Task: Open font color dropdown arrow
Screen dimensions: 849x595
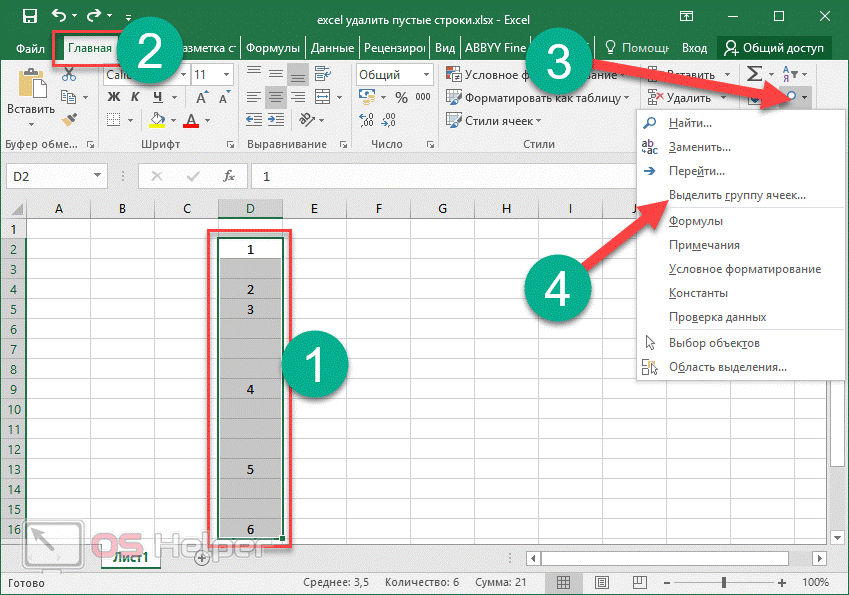Action: click(207, 120)
